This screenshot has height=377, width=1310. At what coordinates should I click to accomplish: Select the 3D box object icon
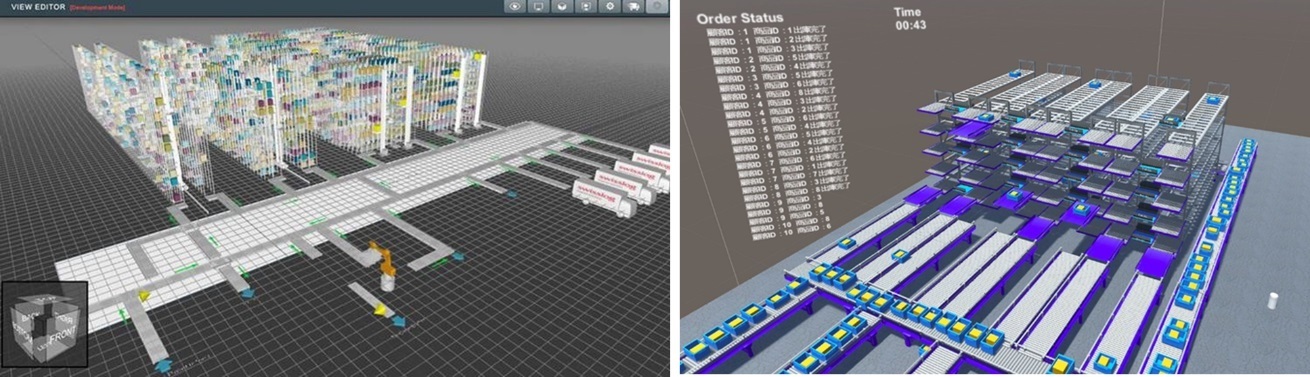[x=562, y=6]
